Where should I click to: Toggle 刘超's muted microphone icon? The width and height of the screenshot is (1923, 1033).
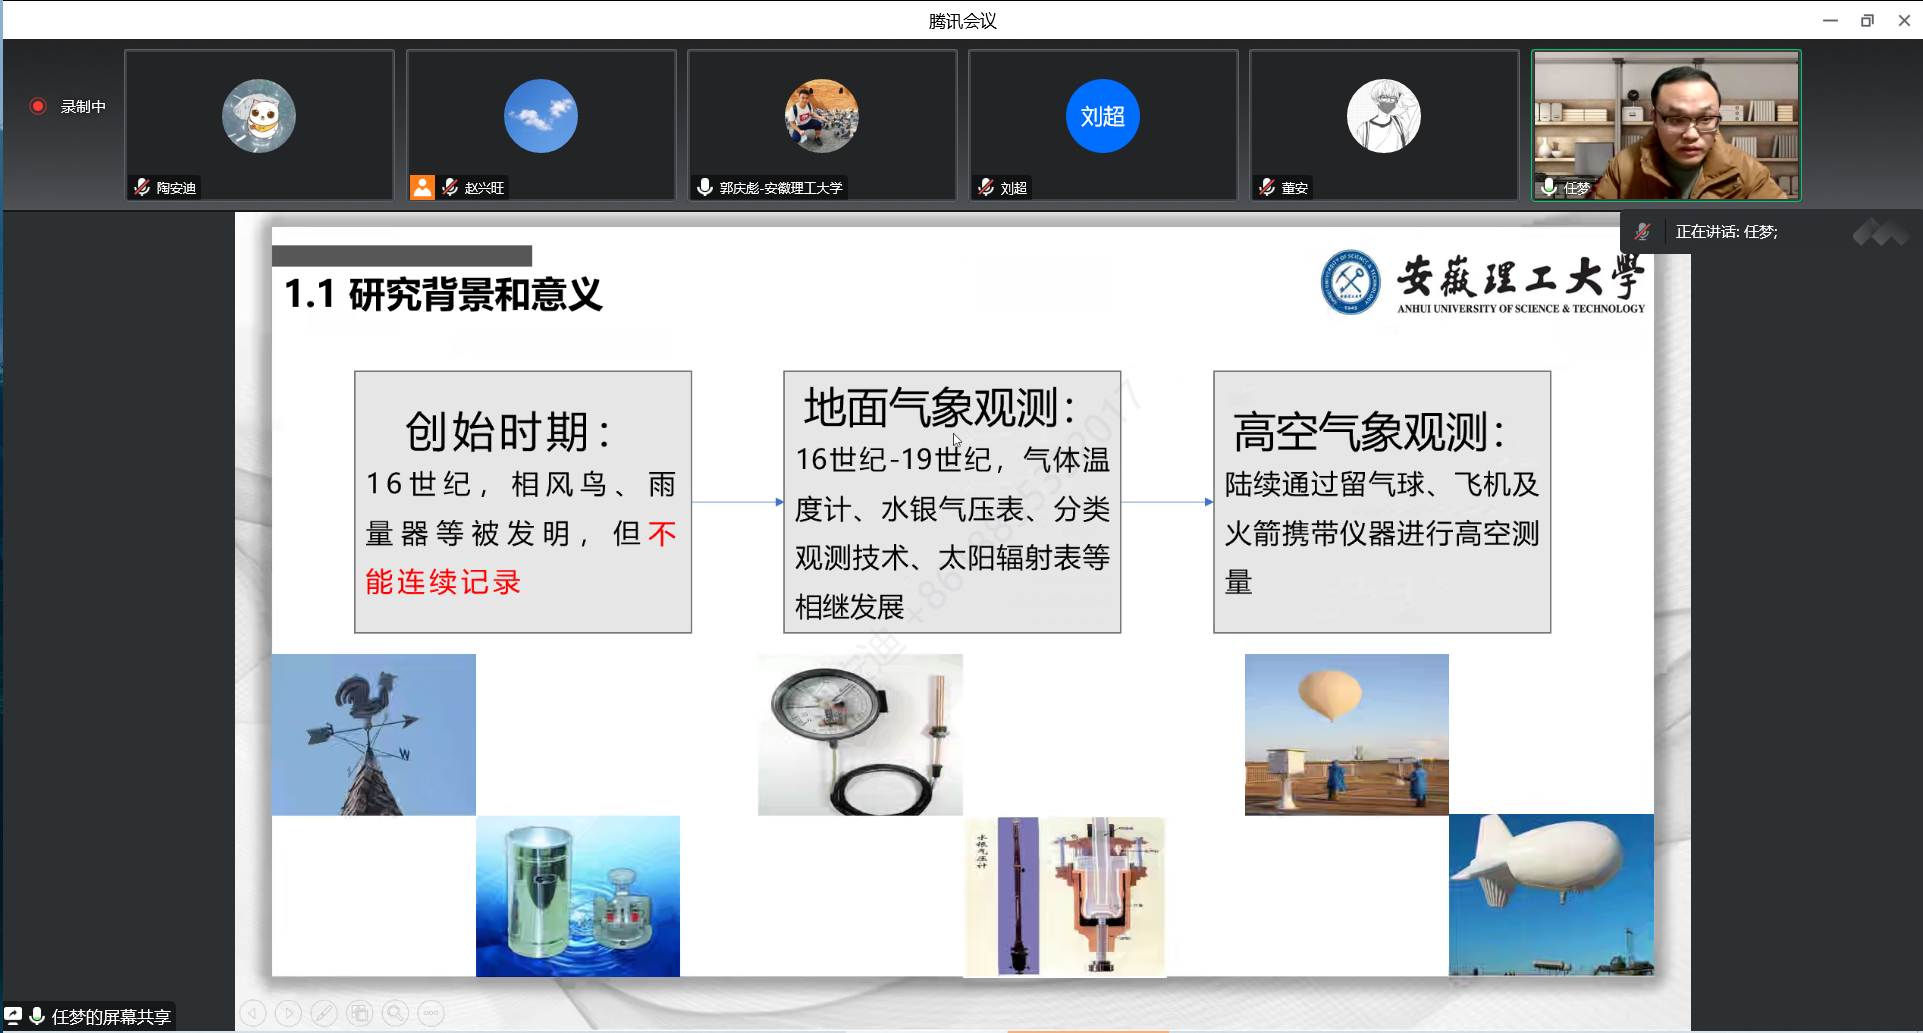[986, 187]
